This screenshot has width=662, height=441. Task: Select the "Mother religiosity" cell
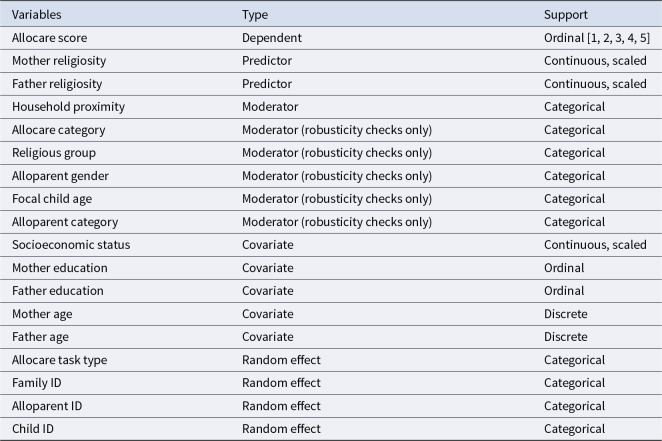point(59,61)
